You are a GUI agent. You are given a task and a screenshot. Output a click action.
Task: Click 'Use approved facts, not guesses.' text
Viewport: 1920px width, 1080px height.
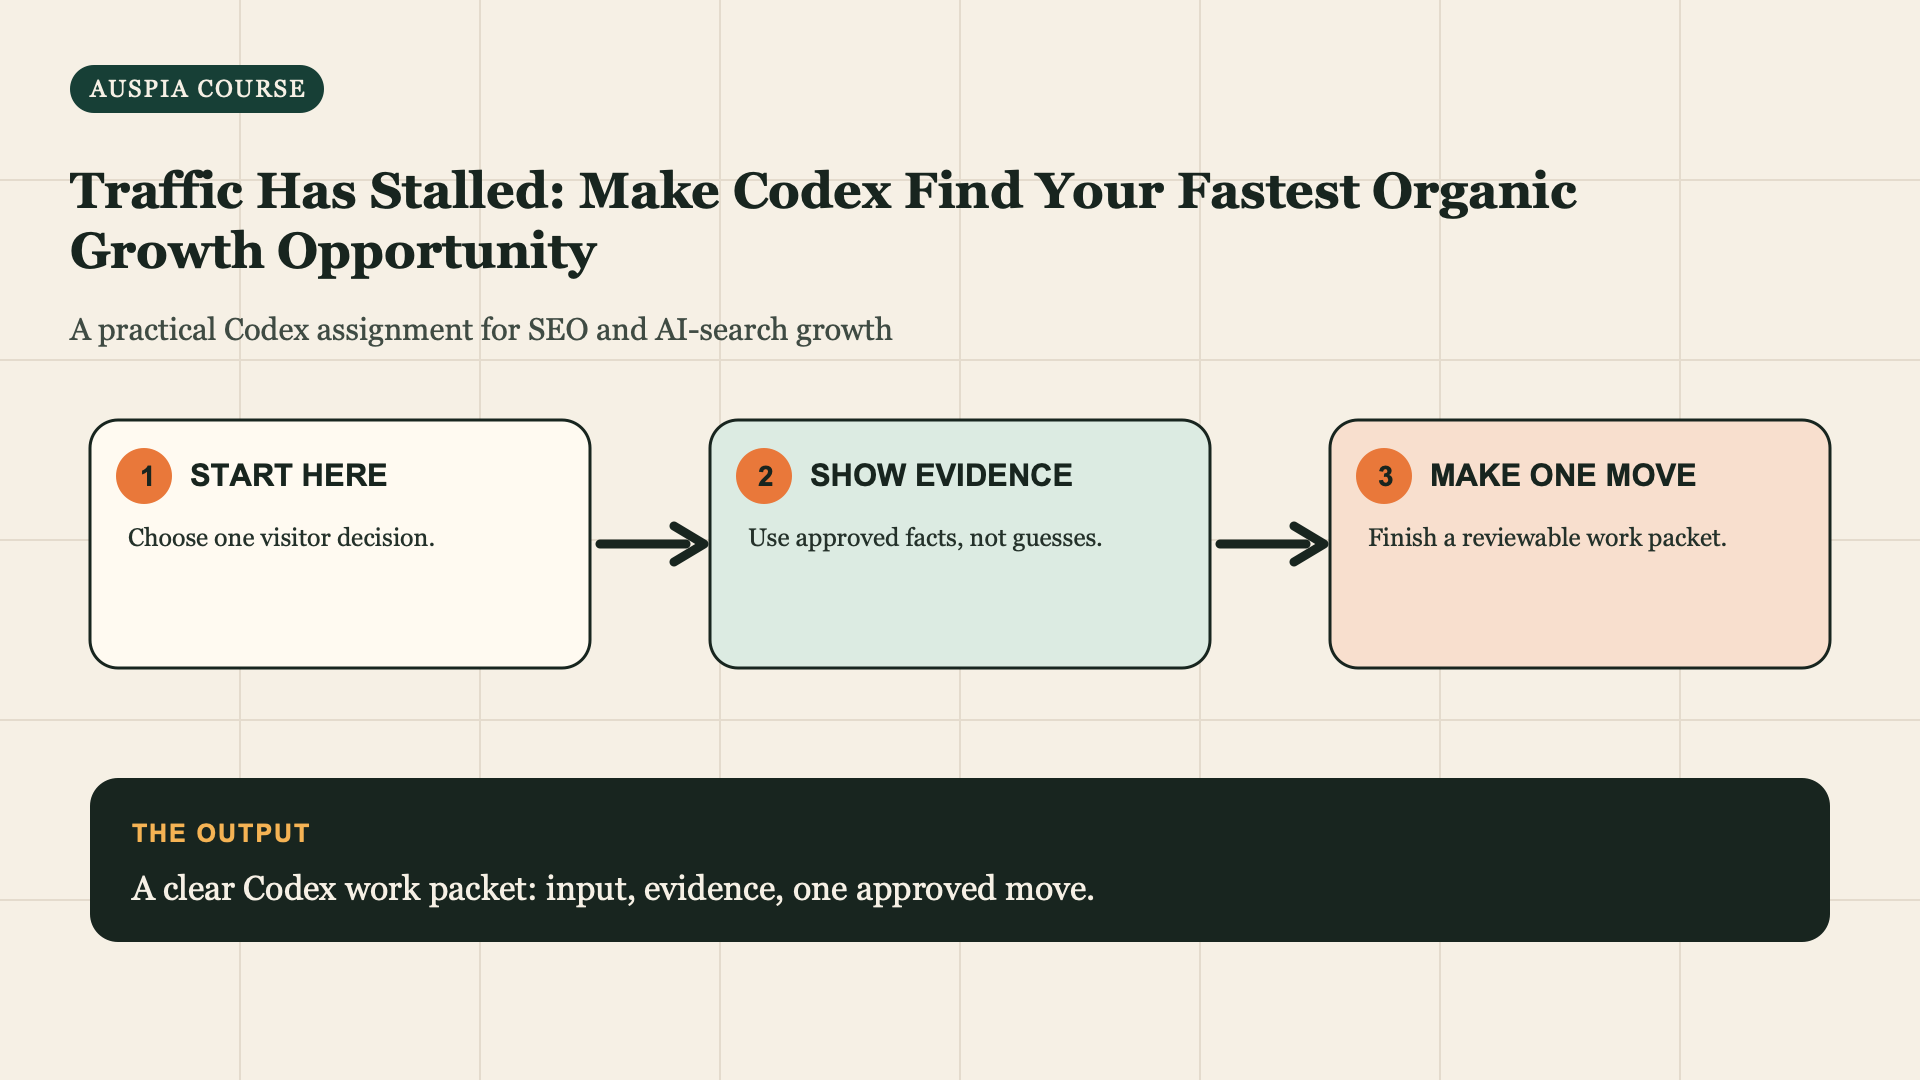tap(925, 538)
